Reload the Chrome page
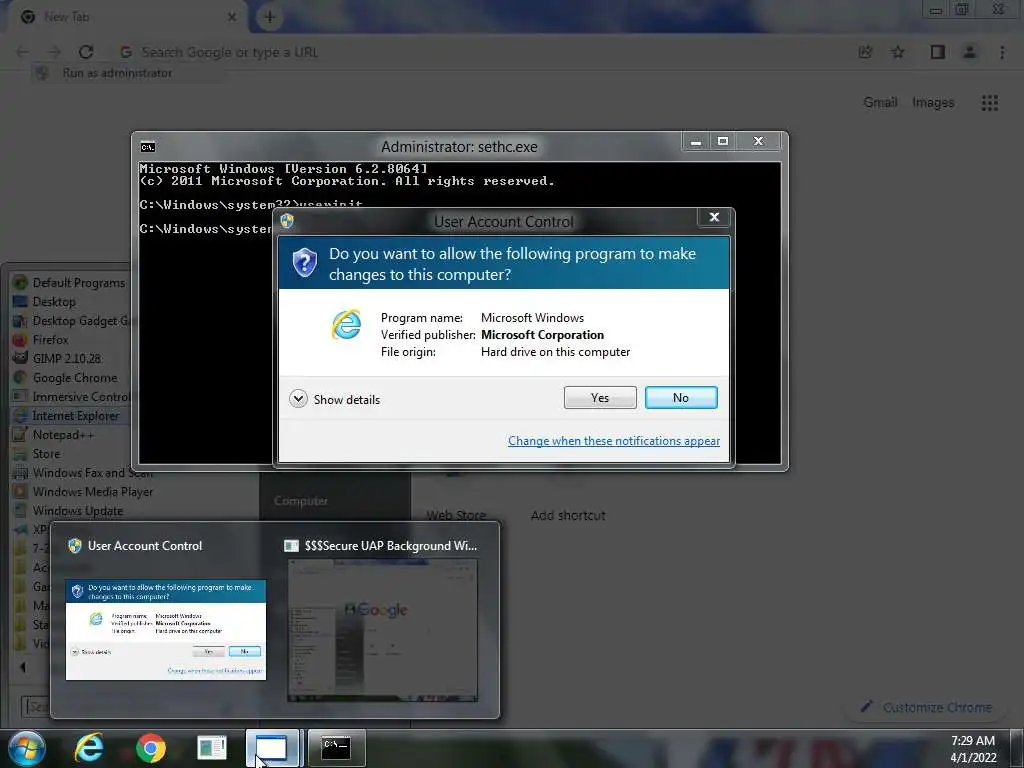The height and width of the screenshot is (768, 1024). click(86, 52)
